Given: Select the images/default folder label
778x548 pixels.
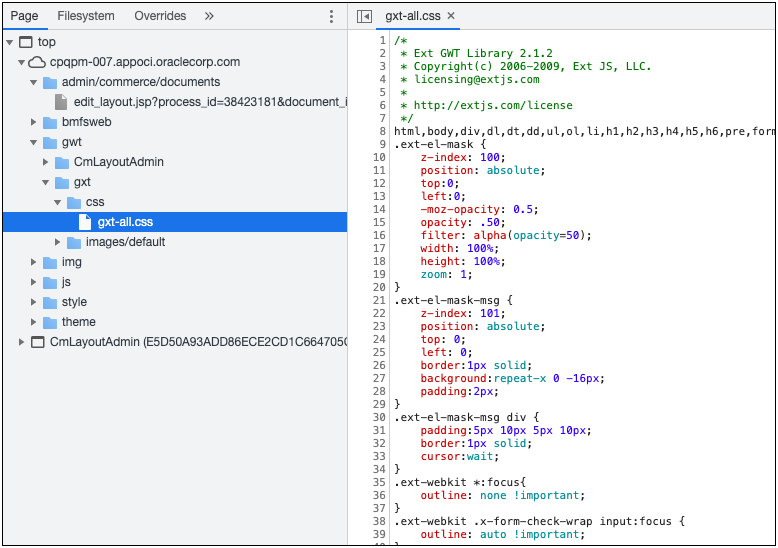Looking at the screenshot, I should coord(126,242).
